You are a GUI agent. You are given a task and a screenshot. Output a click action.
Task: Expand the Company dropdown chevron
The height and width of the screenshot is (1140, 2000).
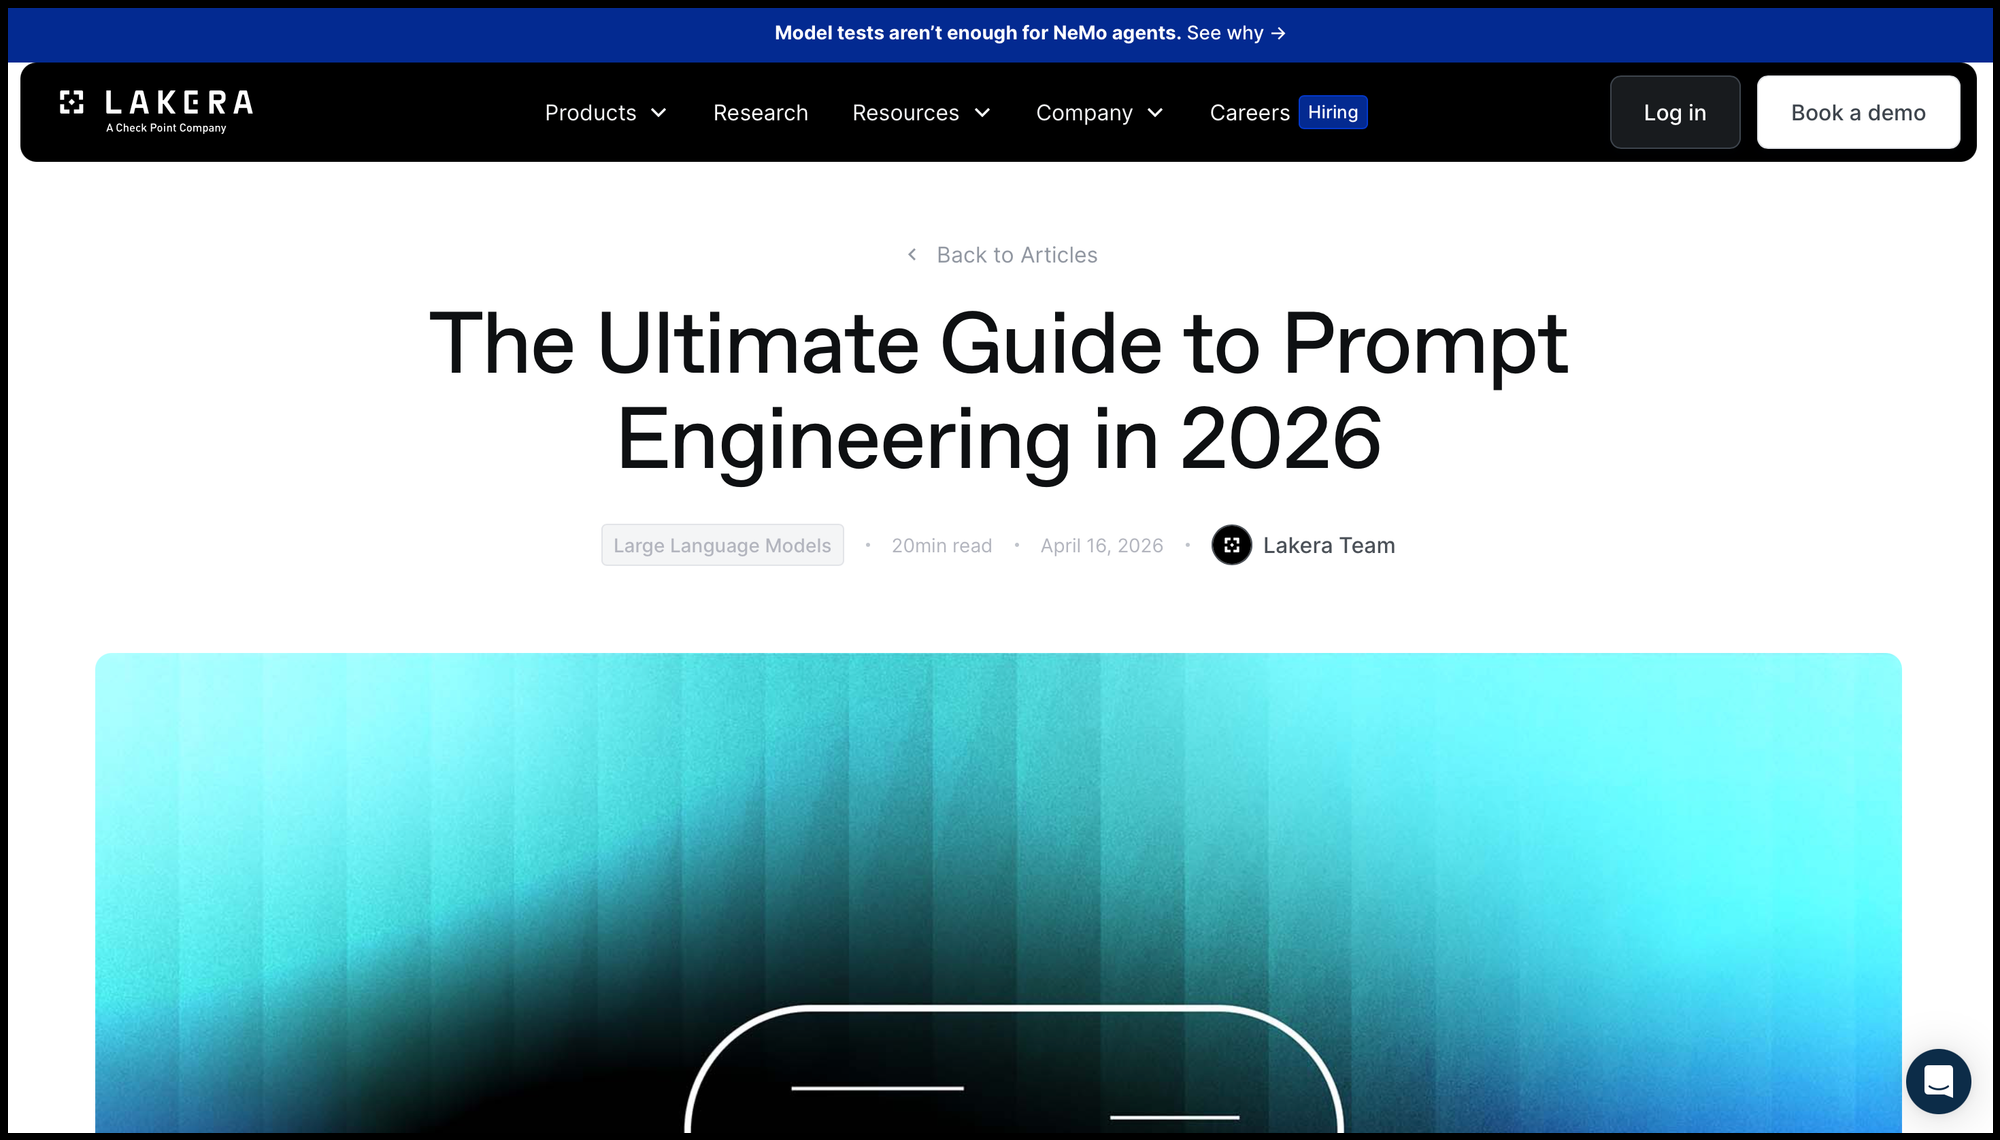pyautogui.click(x=1155, y=113)
